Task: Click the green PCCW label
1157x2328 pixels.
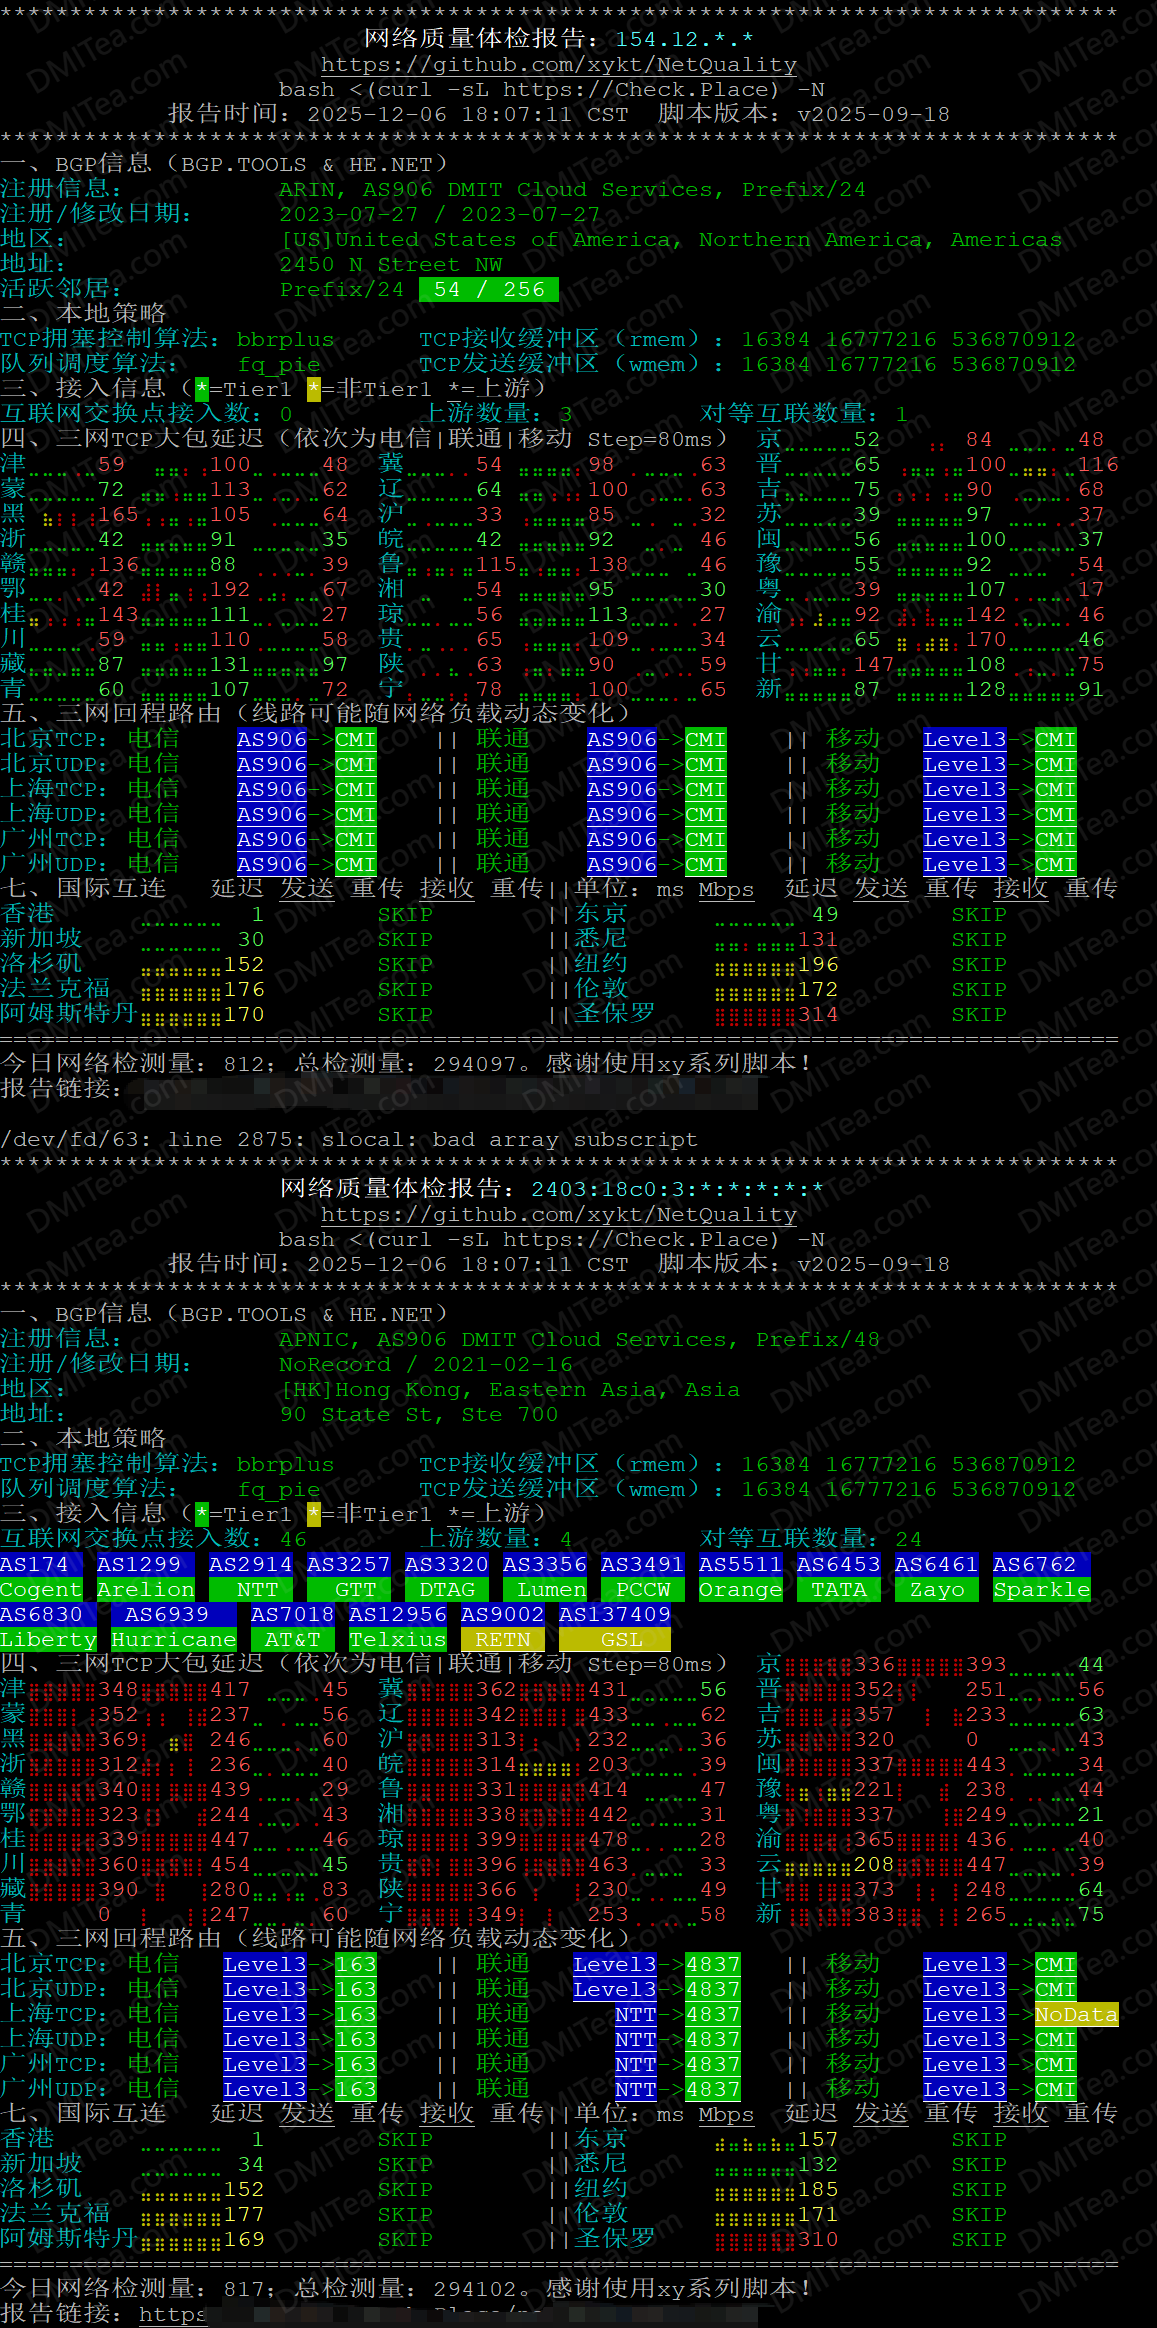Action: (x=643, y=1590)
